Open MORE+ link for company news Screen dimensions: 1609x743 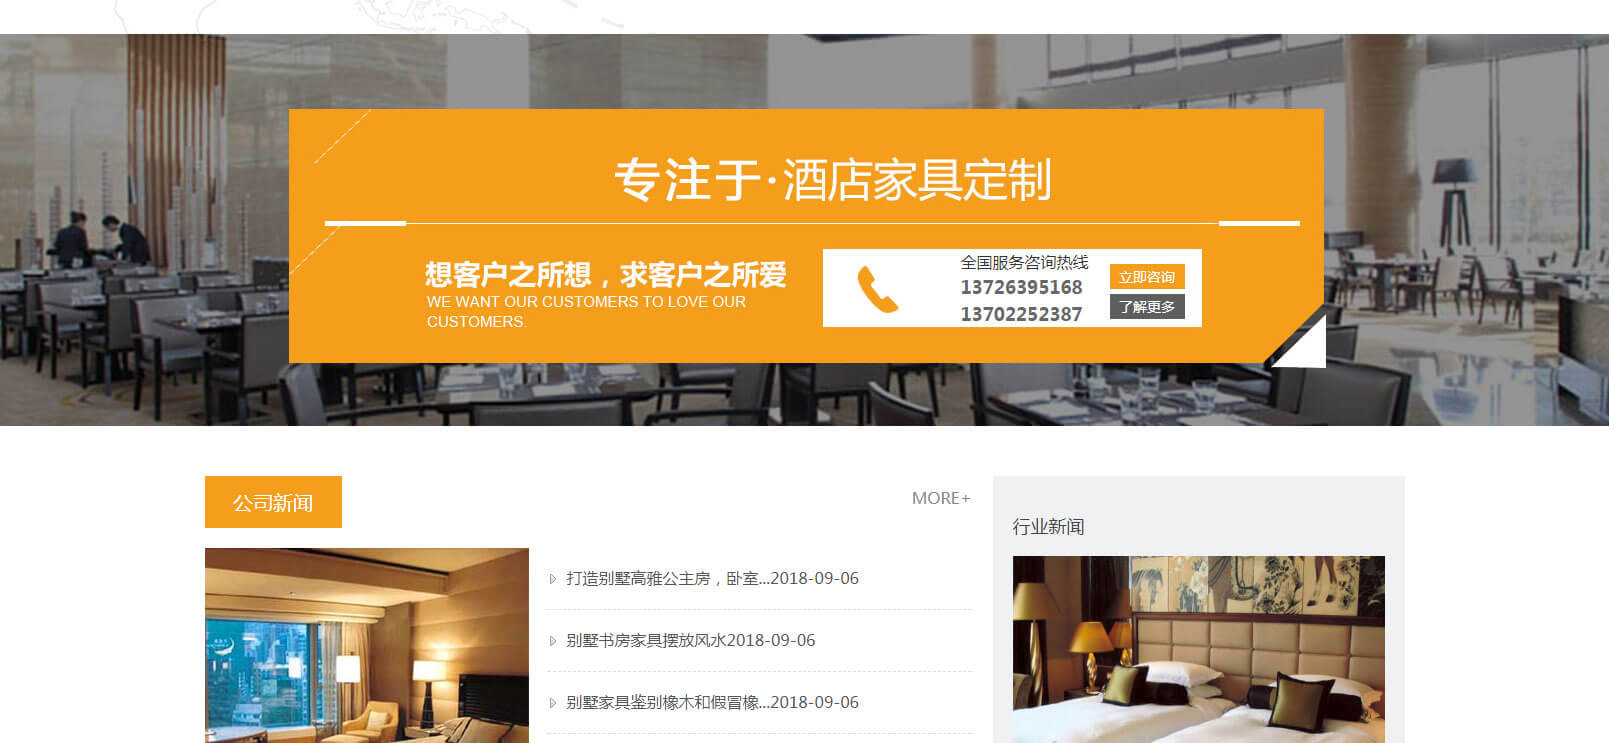[941, 498]
